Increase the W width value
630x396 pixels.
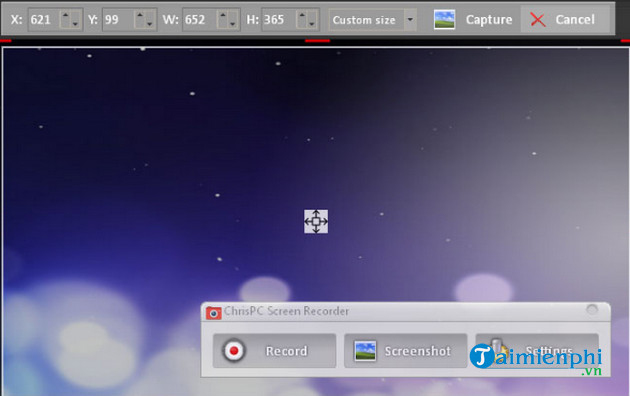click(x=223, y=15)
